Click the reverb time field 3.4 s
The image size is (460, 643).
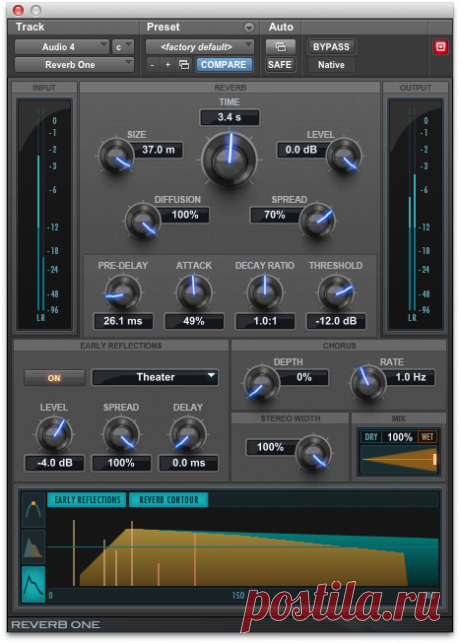click(230, 117)
